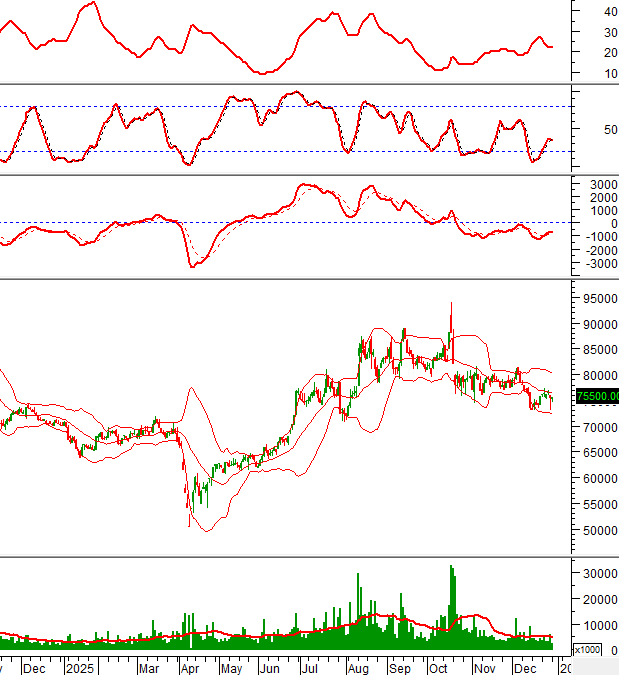Click the oscillator lower dashed oversold line
Image resolution: width=619 pixels, height=675 pixels.
[x=300, y=151]
